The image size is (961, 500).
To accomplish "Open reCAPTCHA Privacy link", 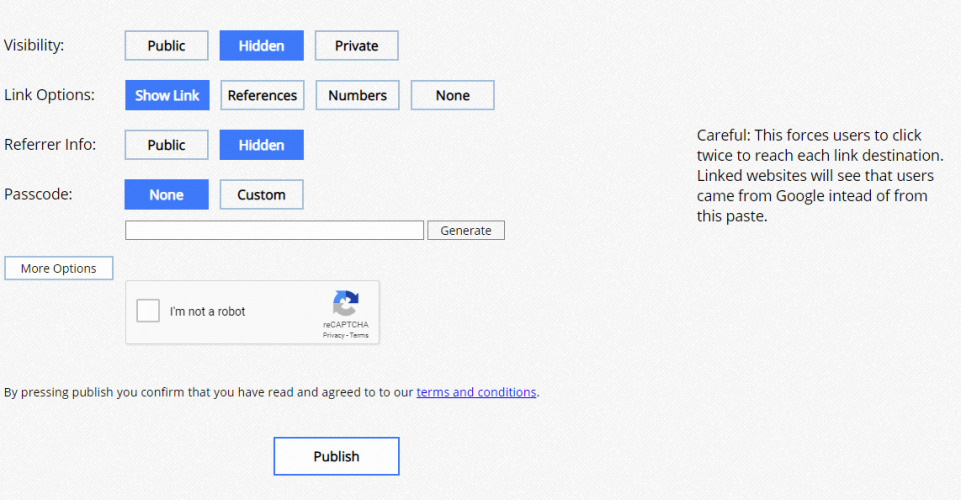I will click(333, 335).
